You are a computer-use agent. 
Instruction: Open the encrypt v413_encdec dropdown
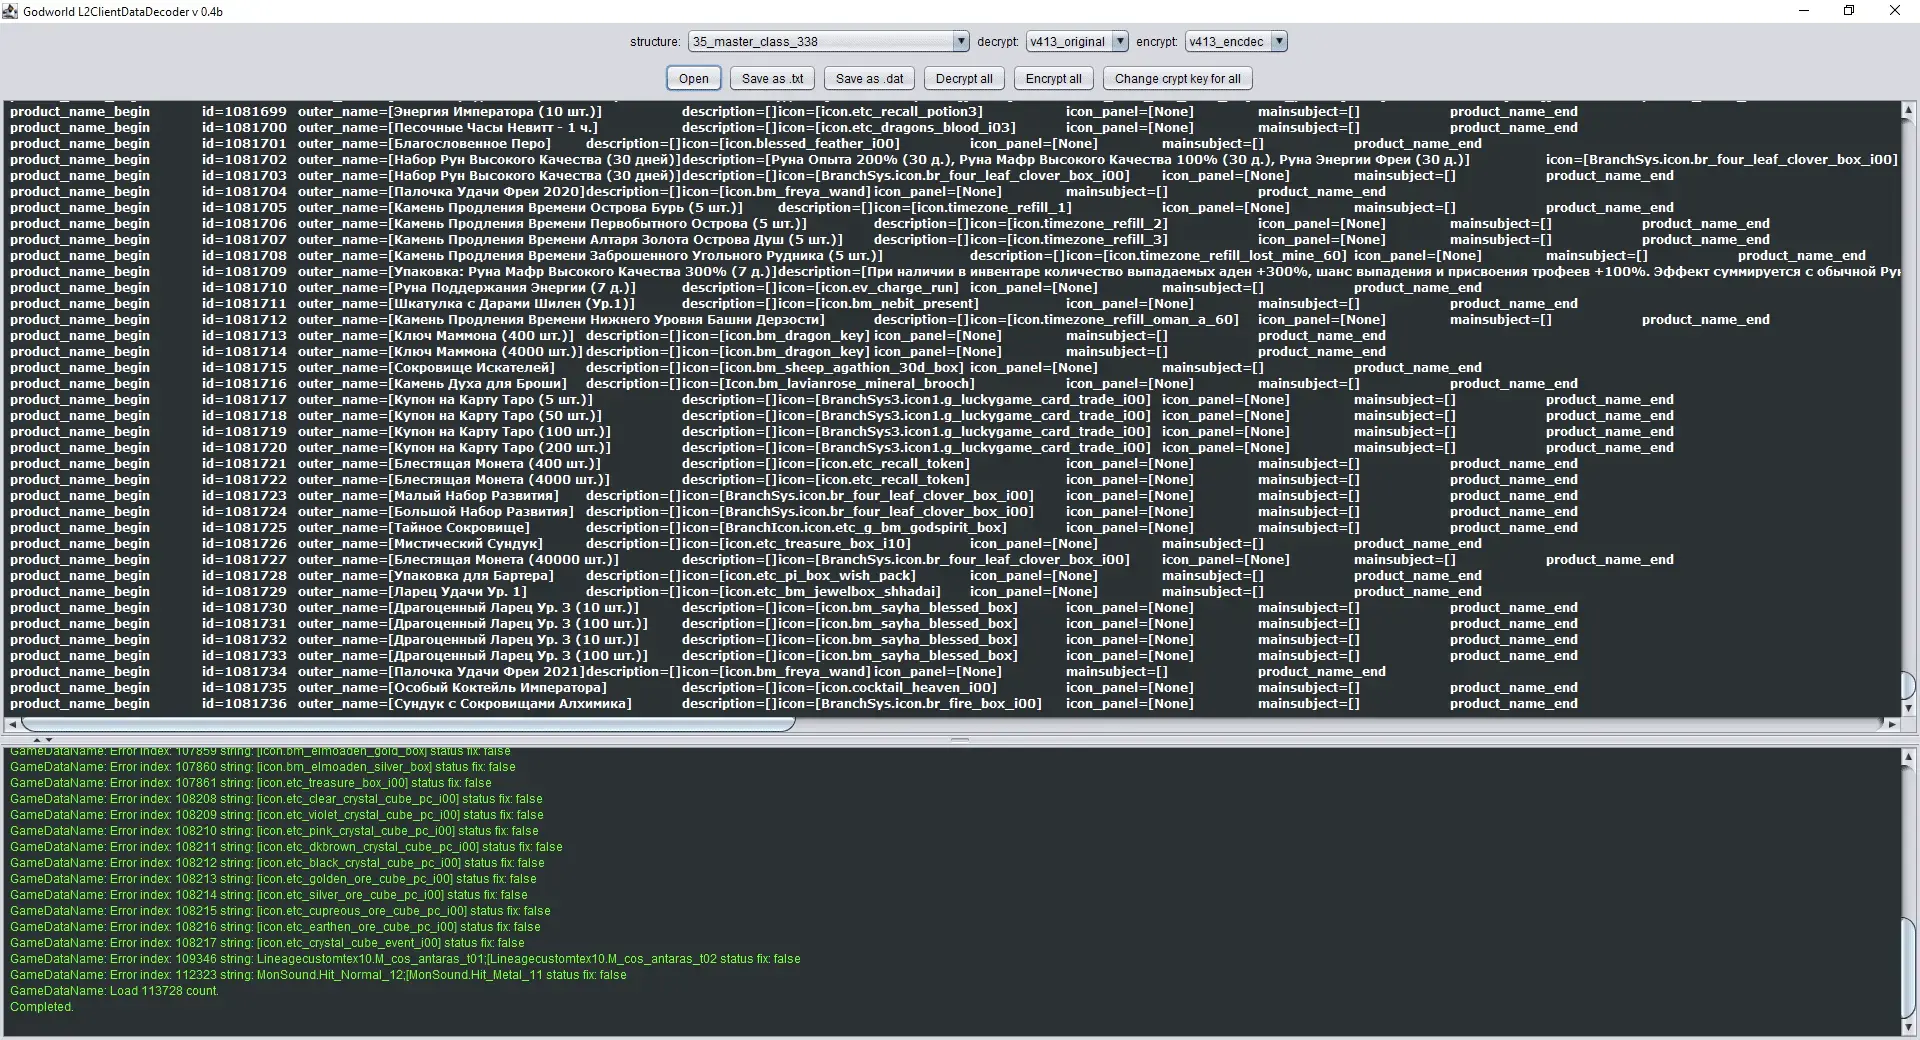point(1236,41)
